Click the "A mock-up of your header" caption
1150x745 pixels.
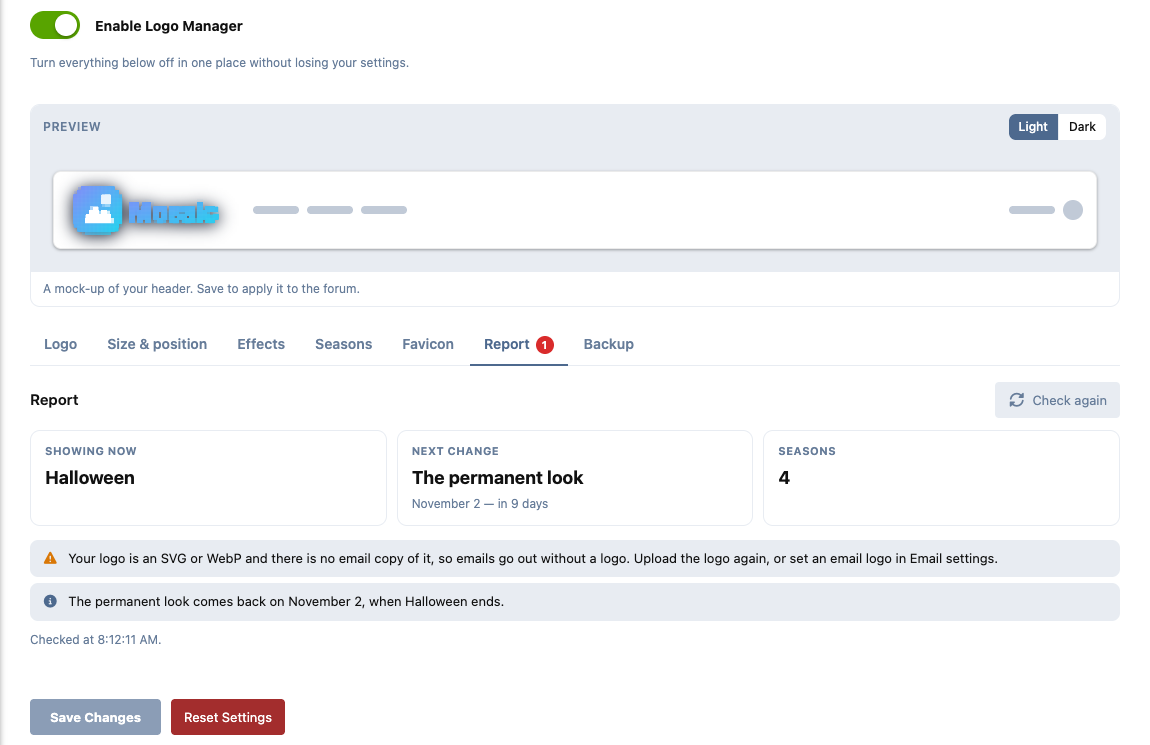click(x=201, y=289)
